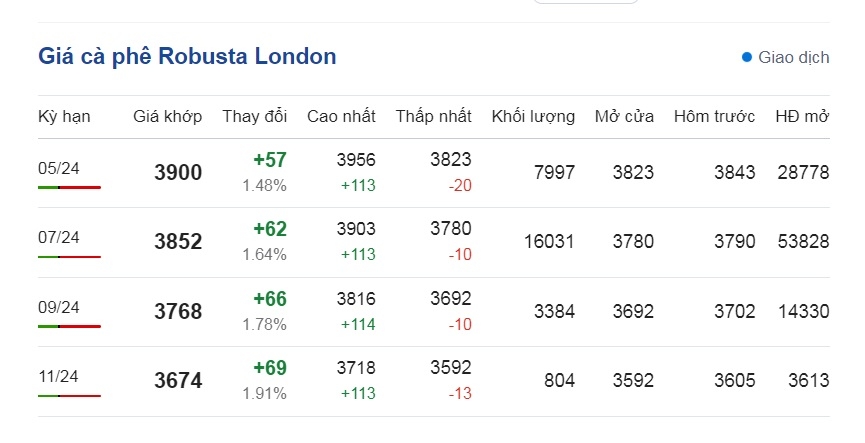Sort by the Giá khớp column header
The image size is (865, 443).
click(x=168, y=116)
